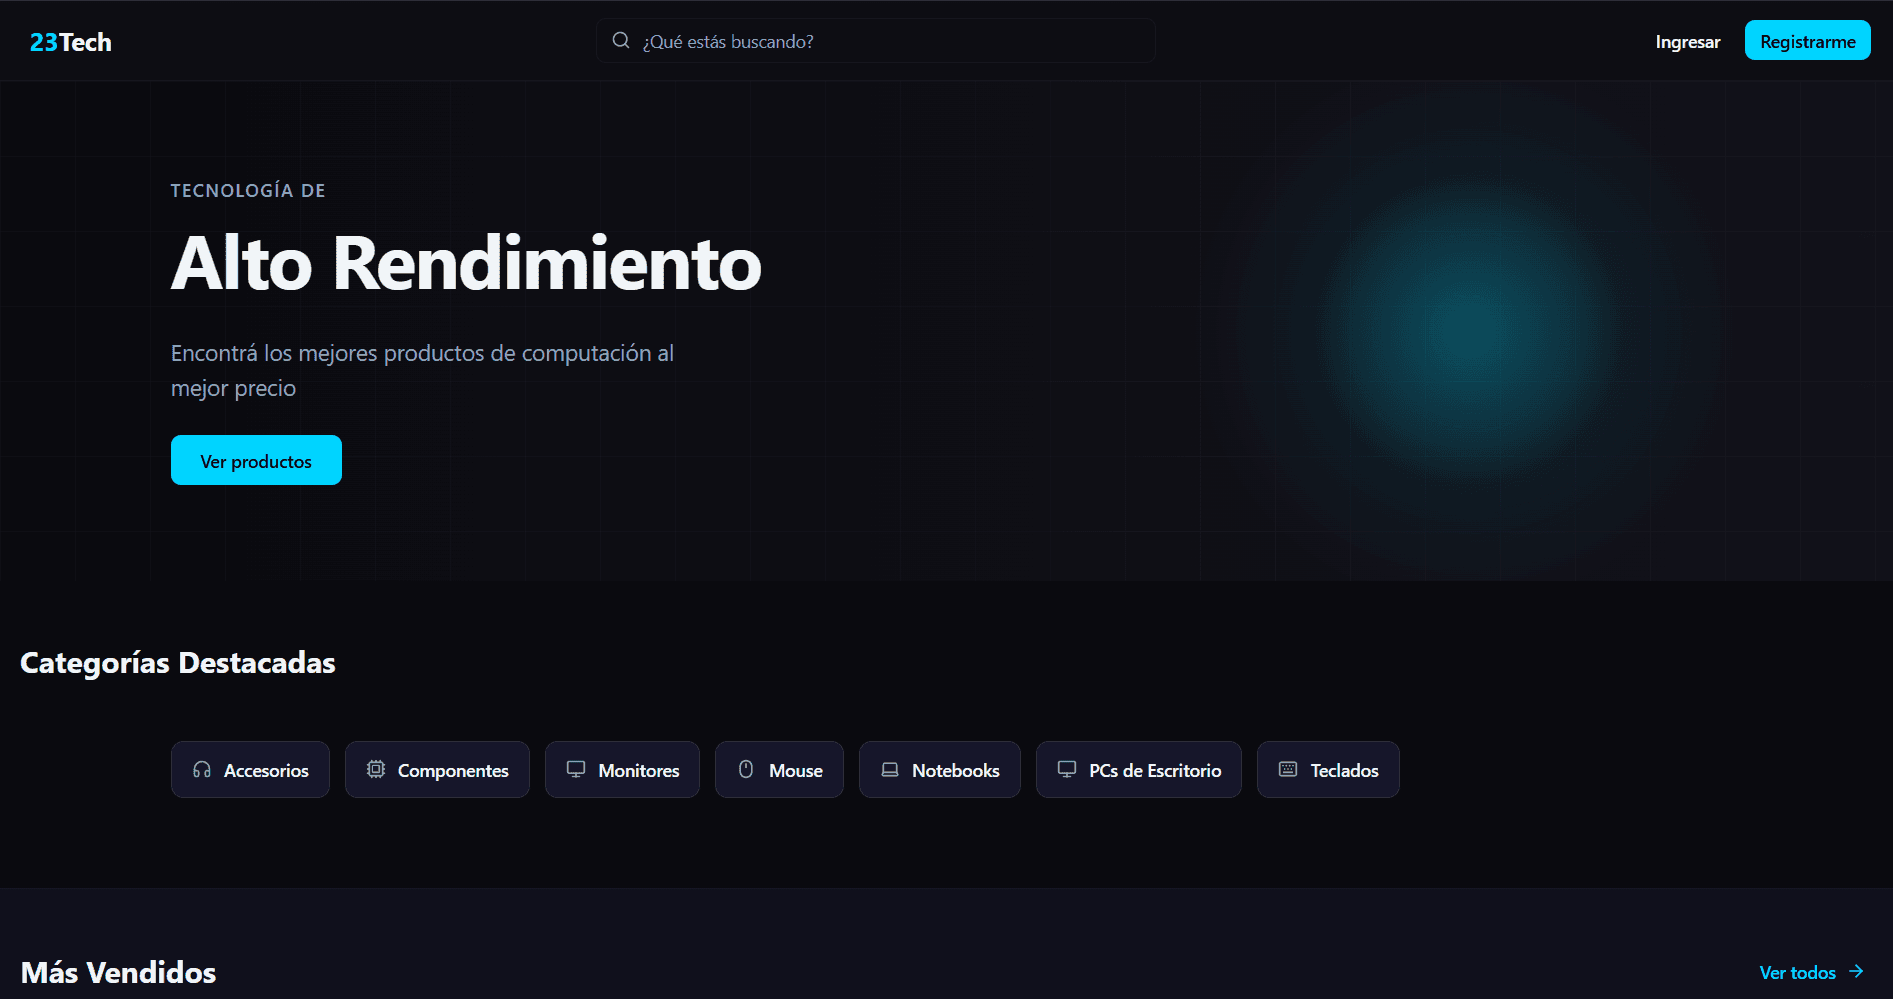Open the Ingresar login link
The image size is (1893, 999).
1687,42
